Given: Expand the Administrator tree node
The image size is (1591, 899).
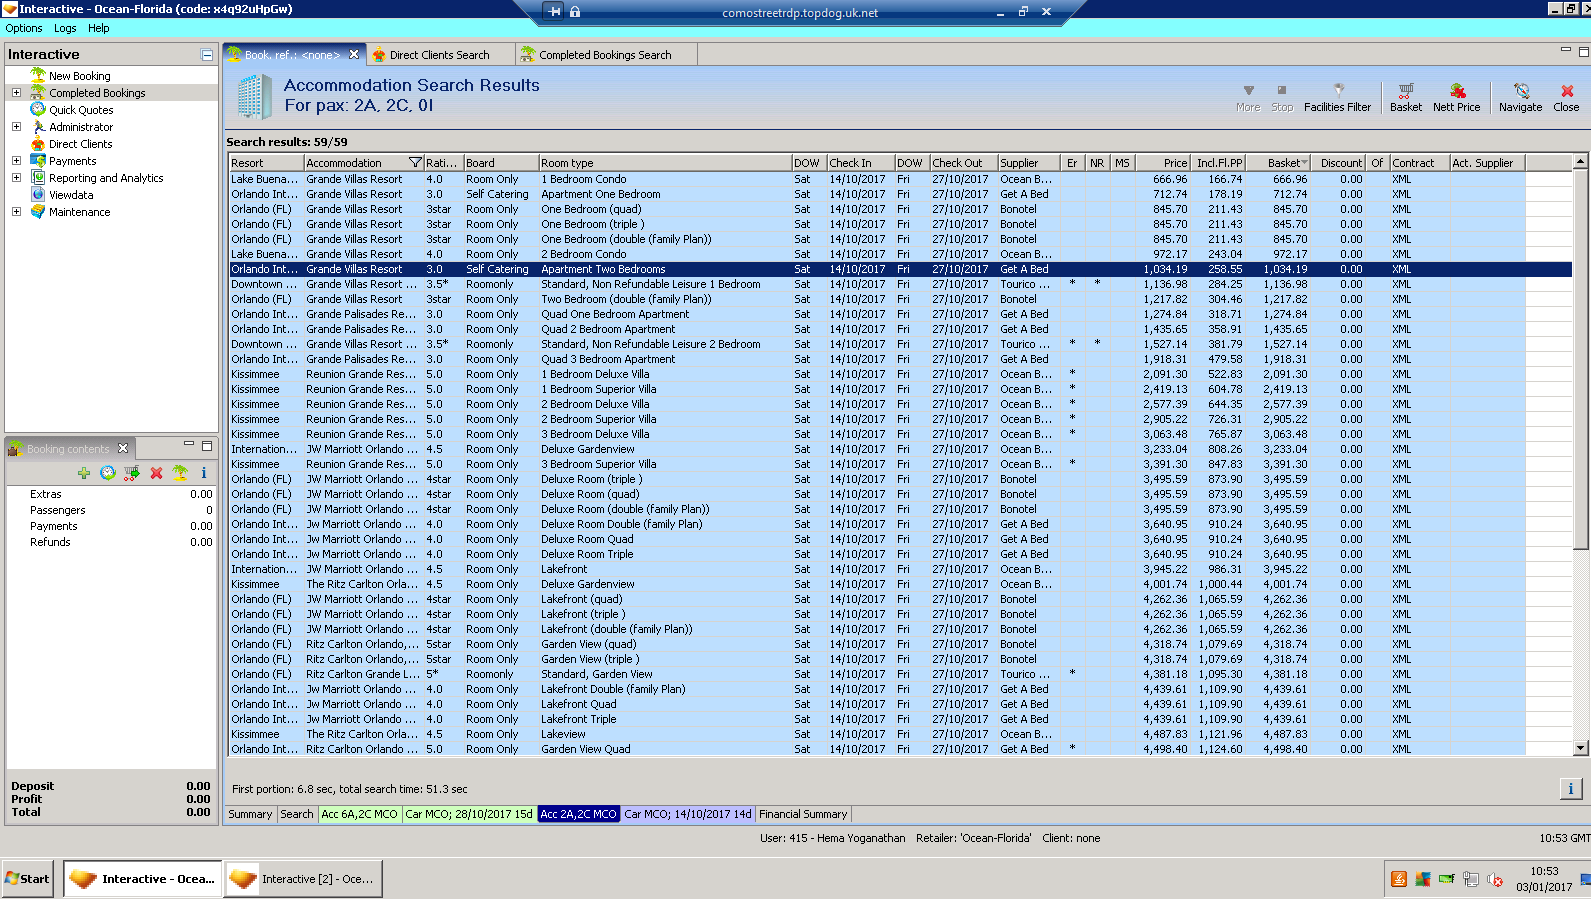Looking at the screenshot, I should (16, 127).
